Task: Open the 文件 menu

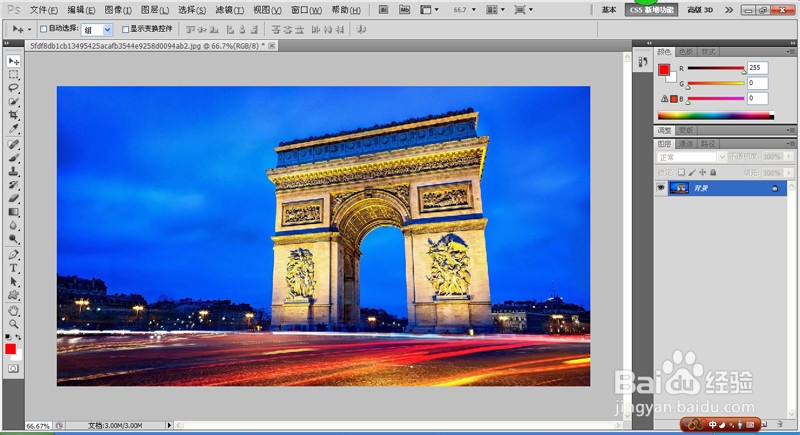Action: pos(44,10)
